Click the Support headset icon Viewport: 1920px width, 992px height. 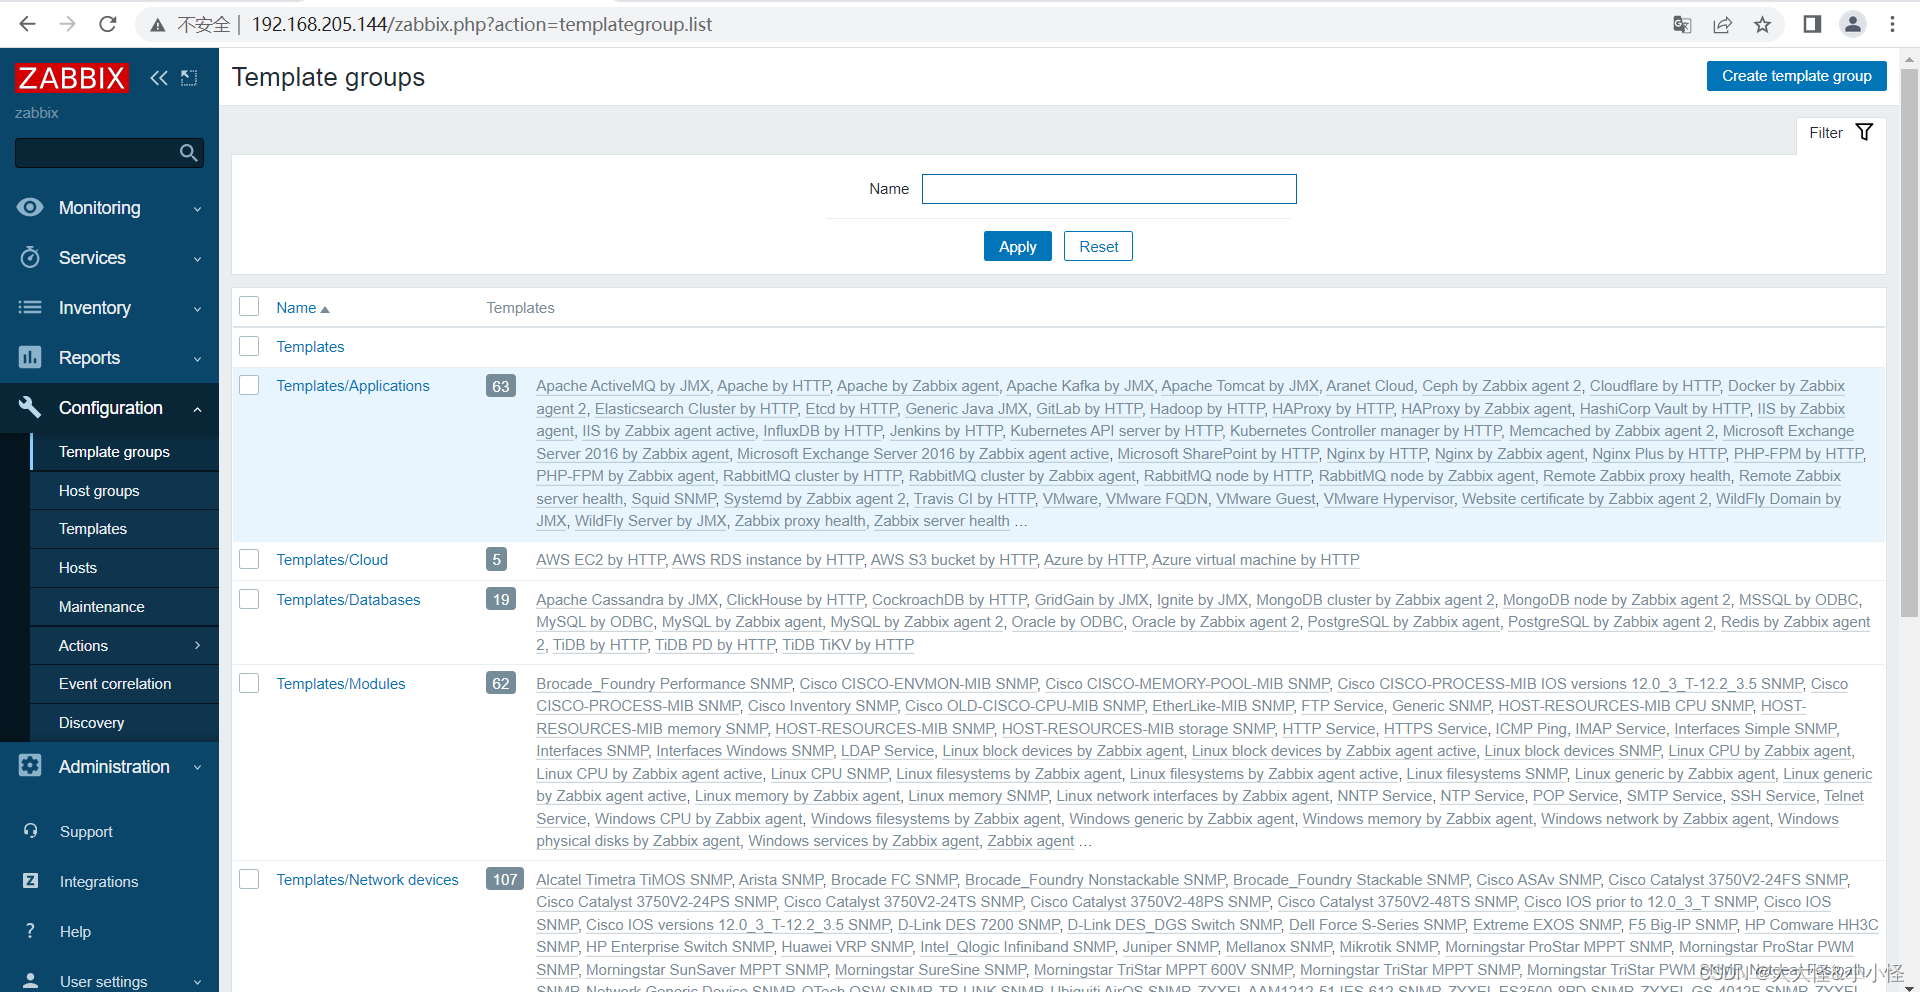[31, 831]
